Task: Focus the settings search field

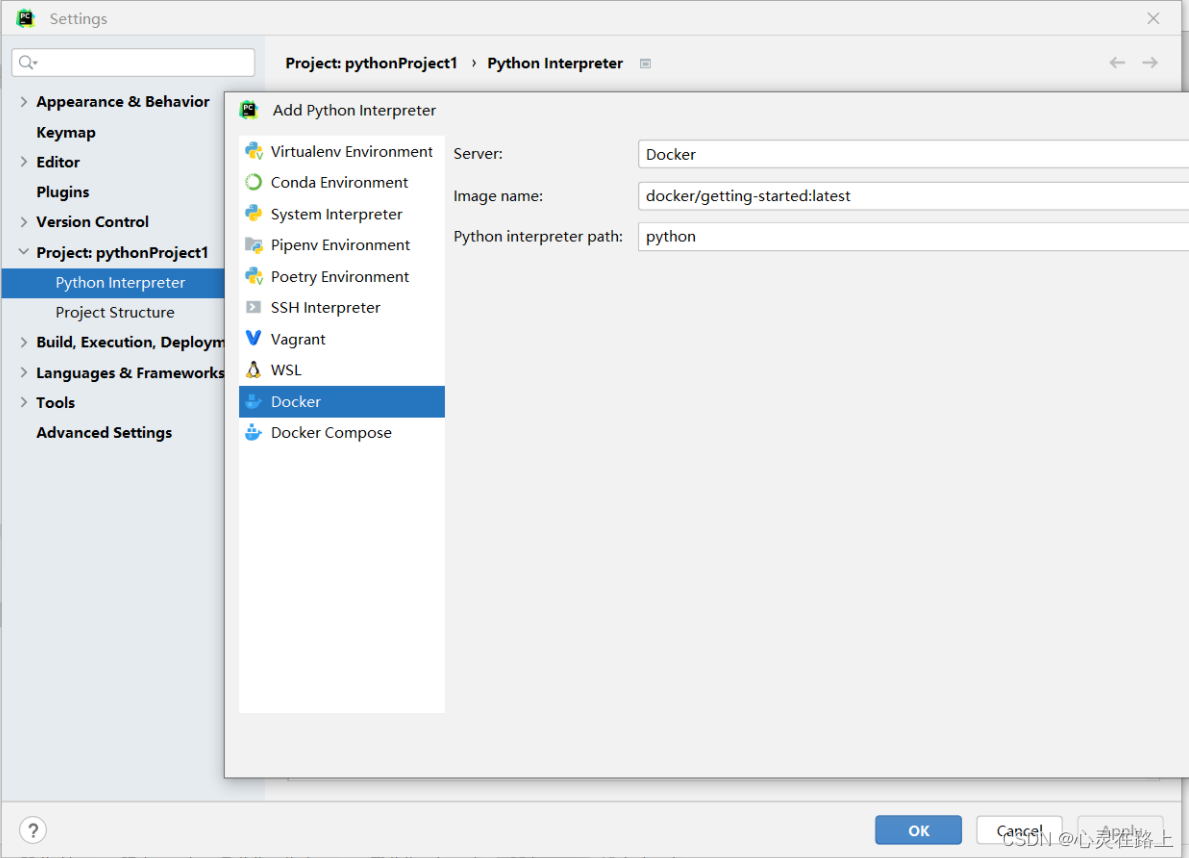Action: click(x=133, y=62)
